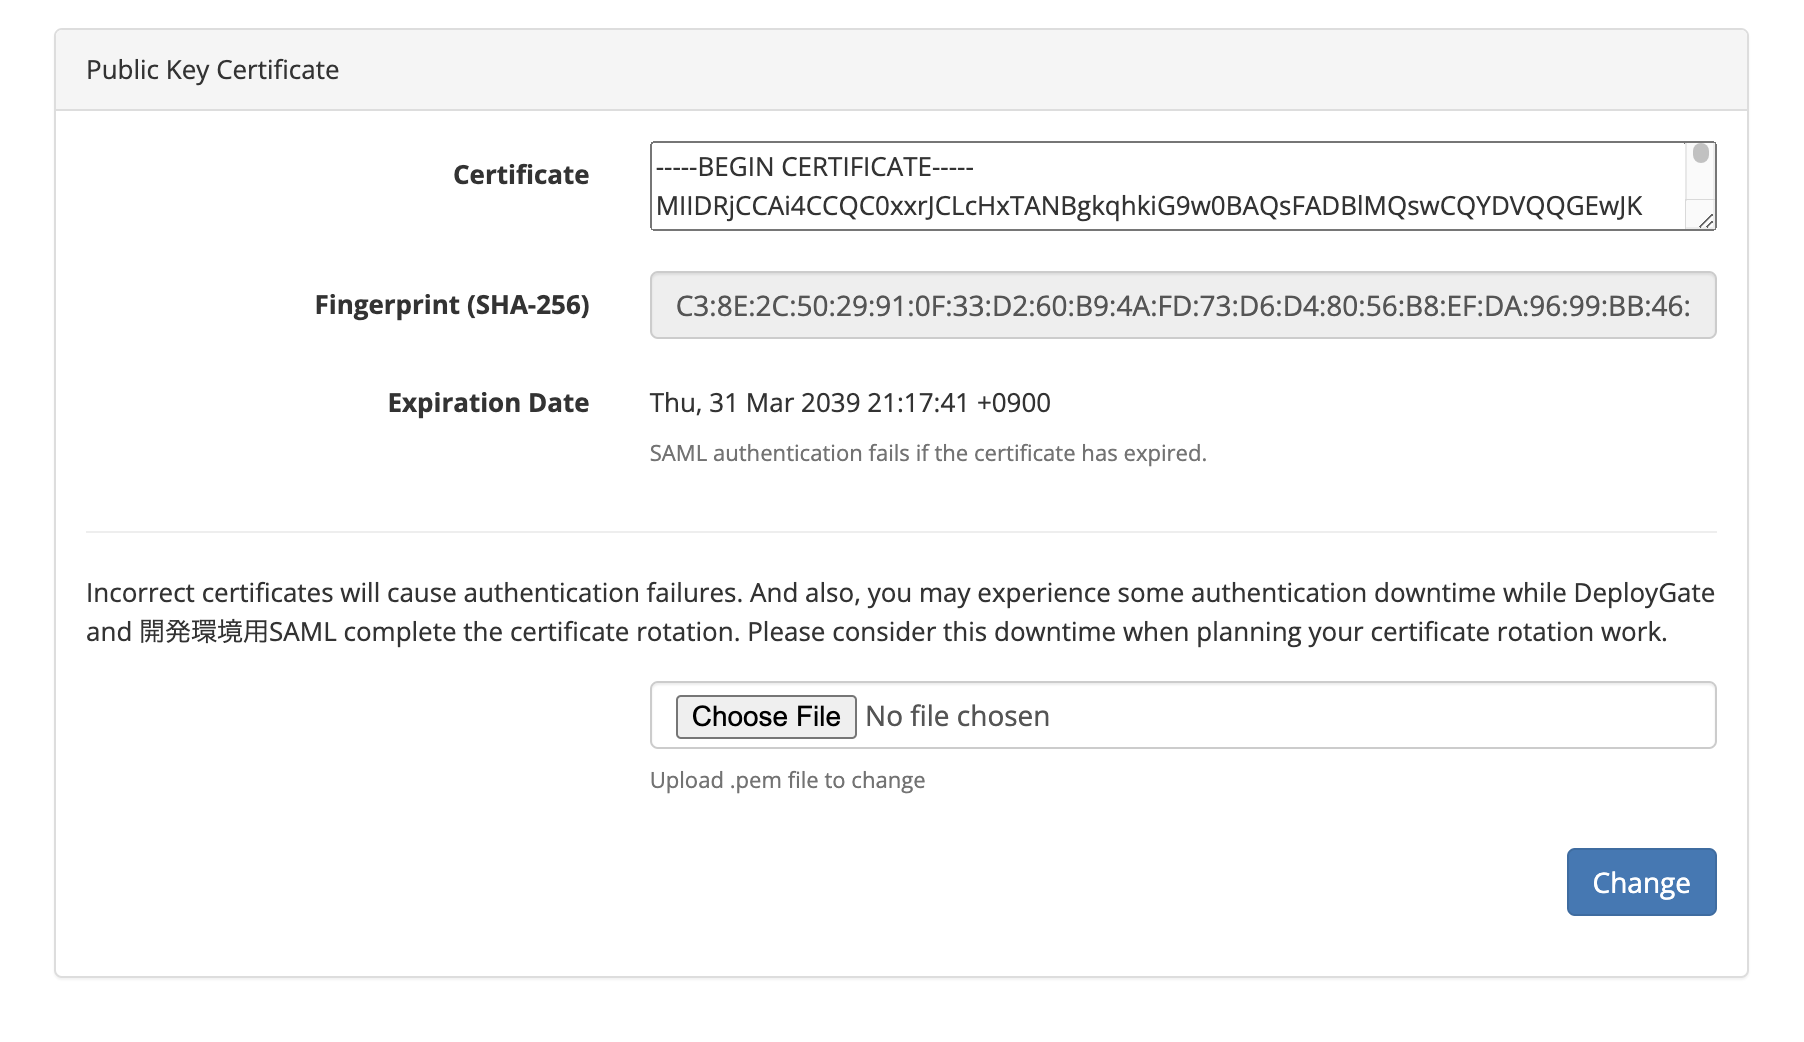
Task: Click the Expiration Date label
Action: point(487,402)
